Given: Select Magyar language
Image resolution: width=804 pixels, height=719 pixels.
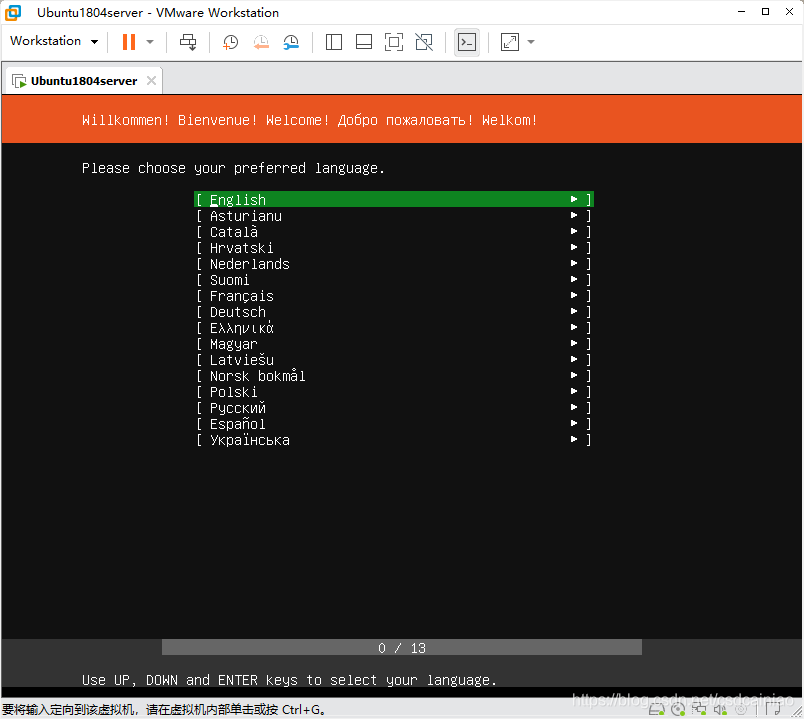Looking at the screenshot, I should 394,344.
